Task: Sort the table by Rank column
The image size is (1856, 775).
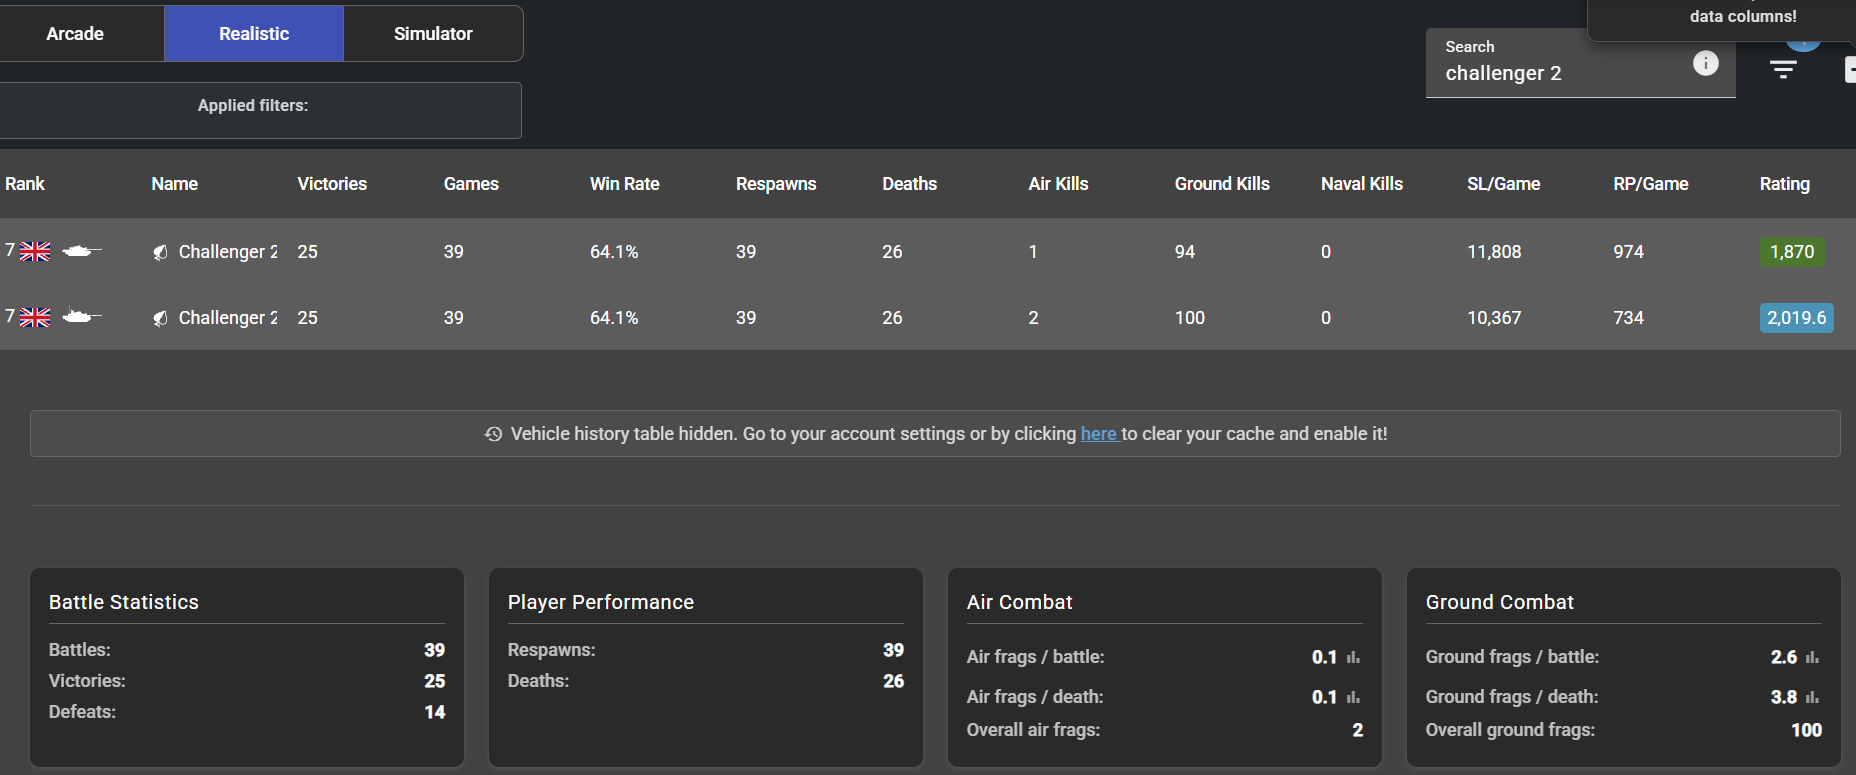Action: pyautogui.click(x=25, y=184)
